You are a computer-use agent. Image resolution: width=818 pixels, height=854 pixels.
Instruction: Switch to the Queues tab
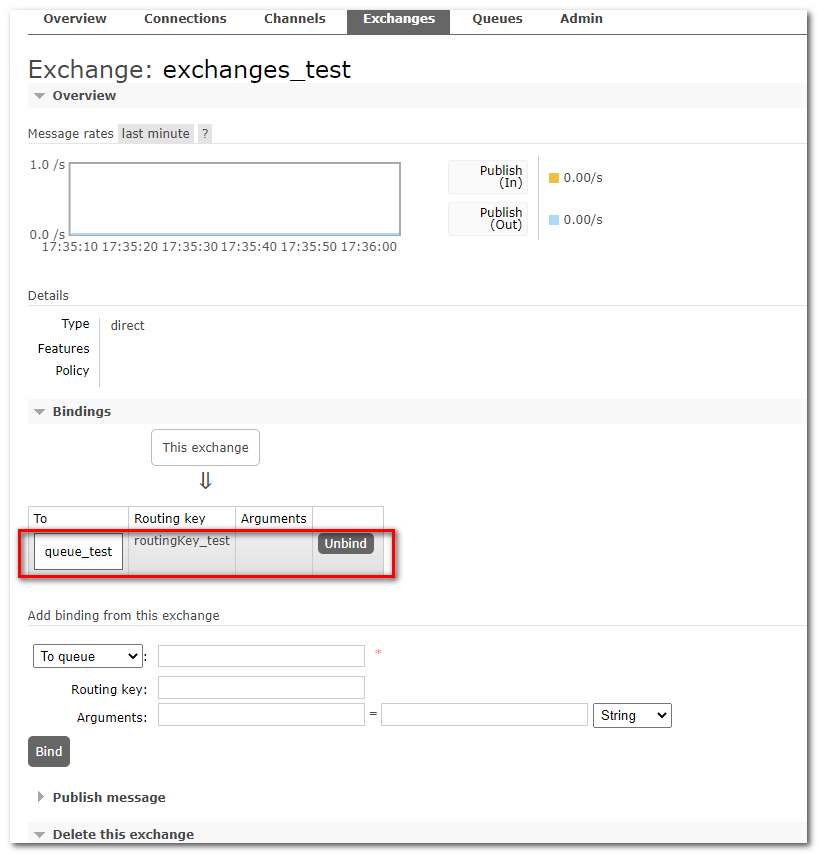497,18
